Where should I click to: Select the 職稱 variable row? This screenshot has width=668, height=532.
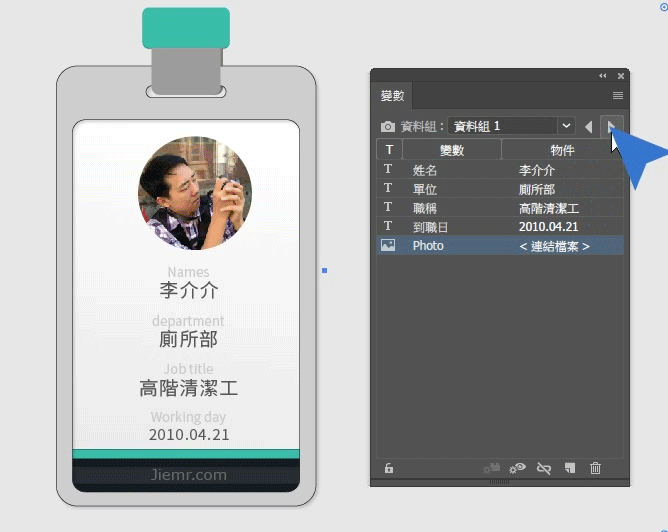tap(500, 208)
